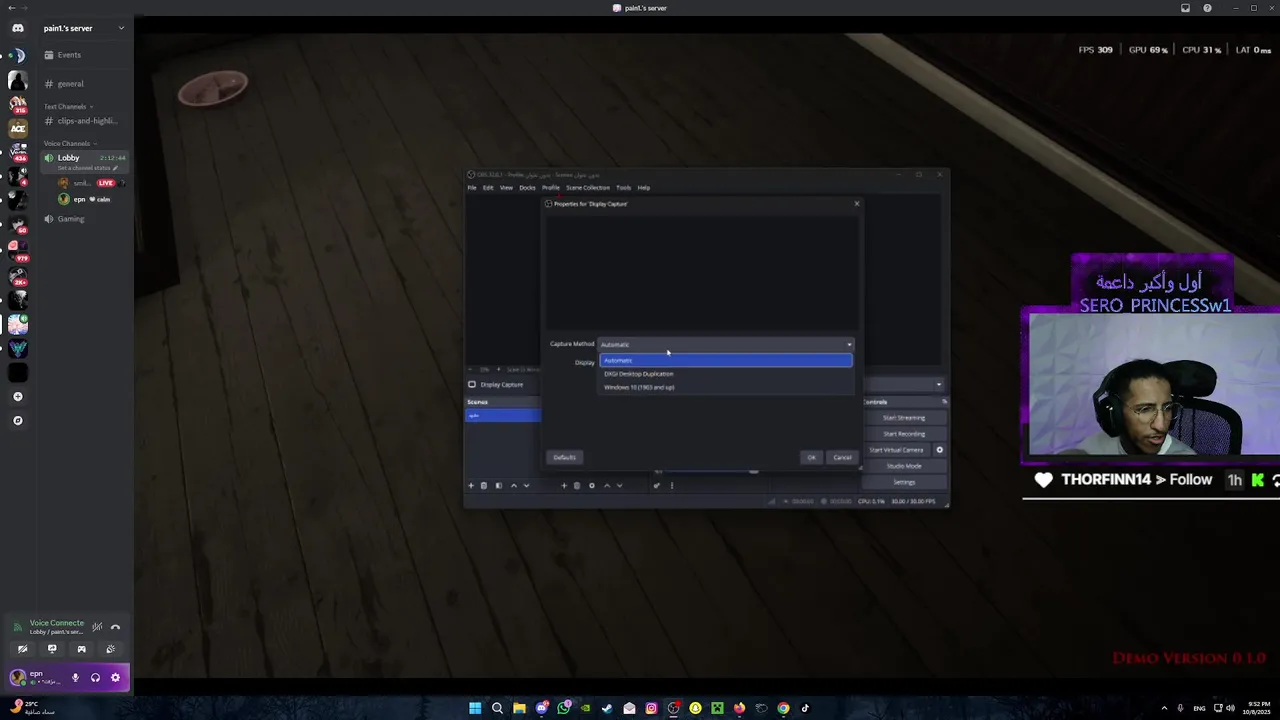1280x720 pixels.
Task: Open Steam from taskbar
Action: 607,708
